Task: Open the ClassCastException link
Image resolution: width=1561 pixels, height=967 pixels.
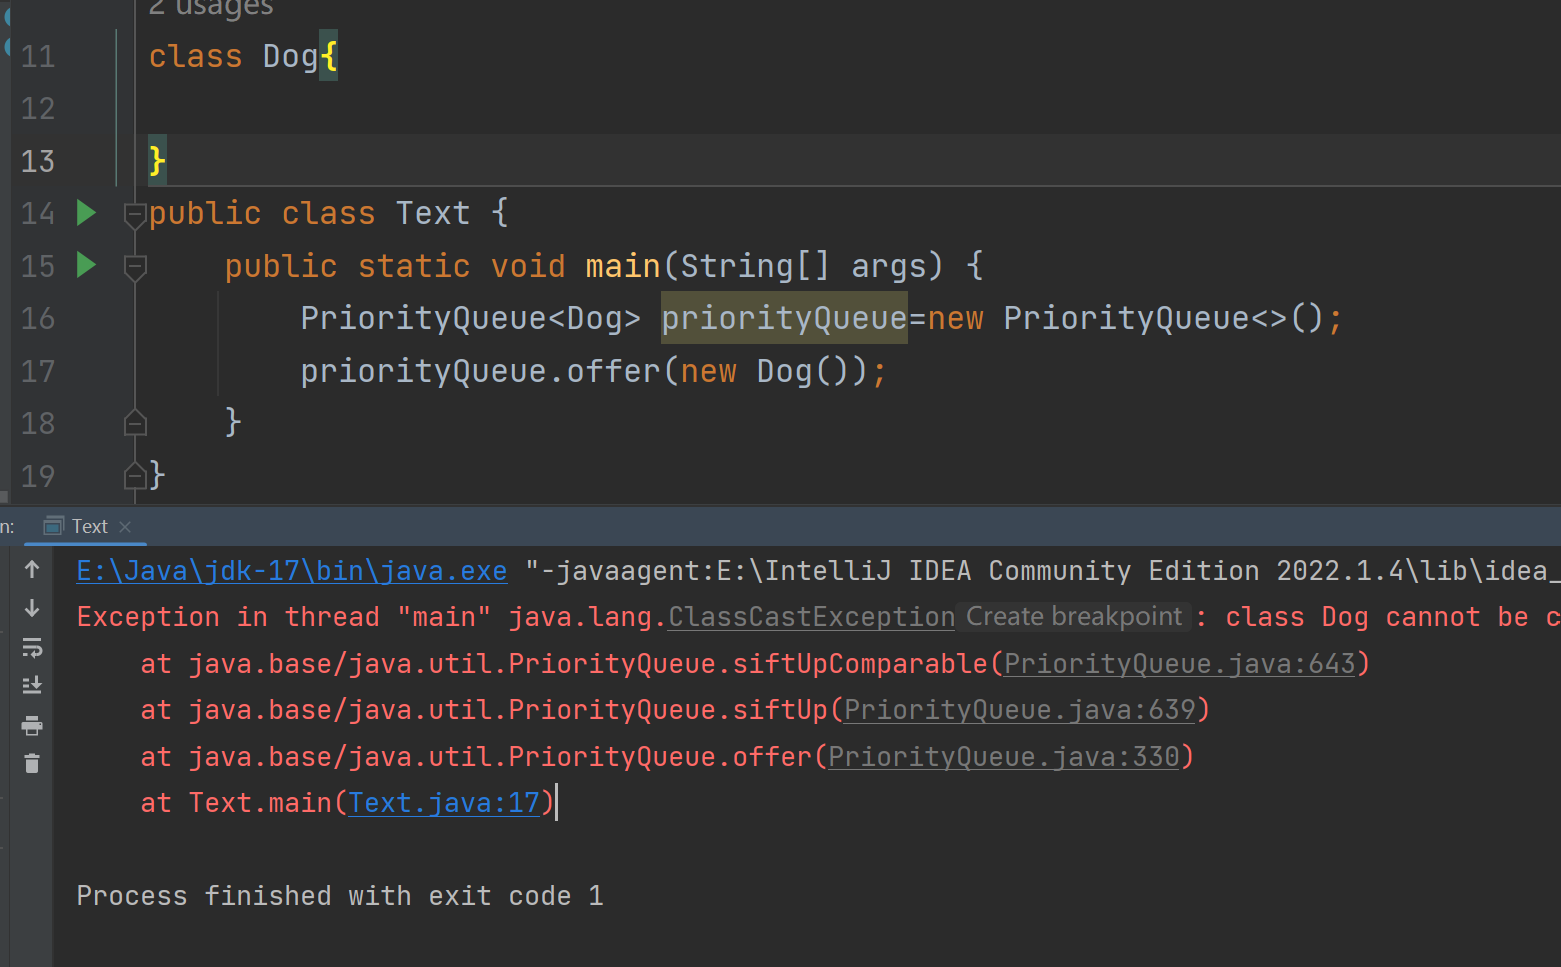Action: pos(811,617)
